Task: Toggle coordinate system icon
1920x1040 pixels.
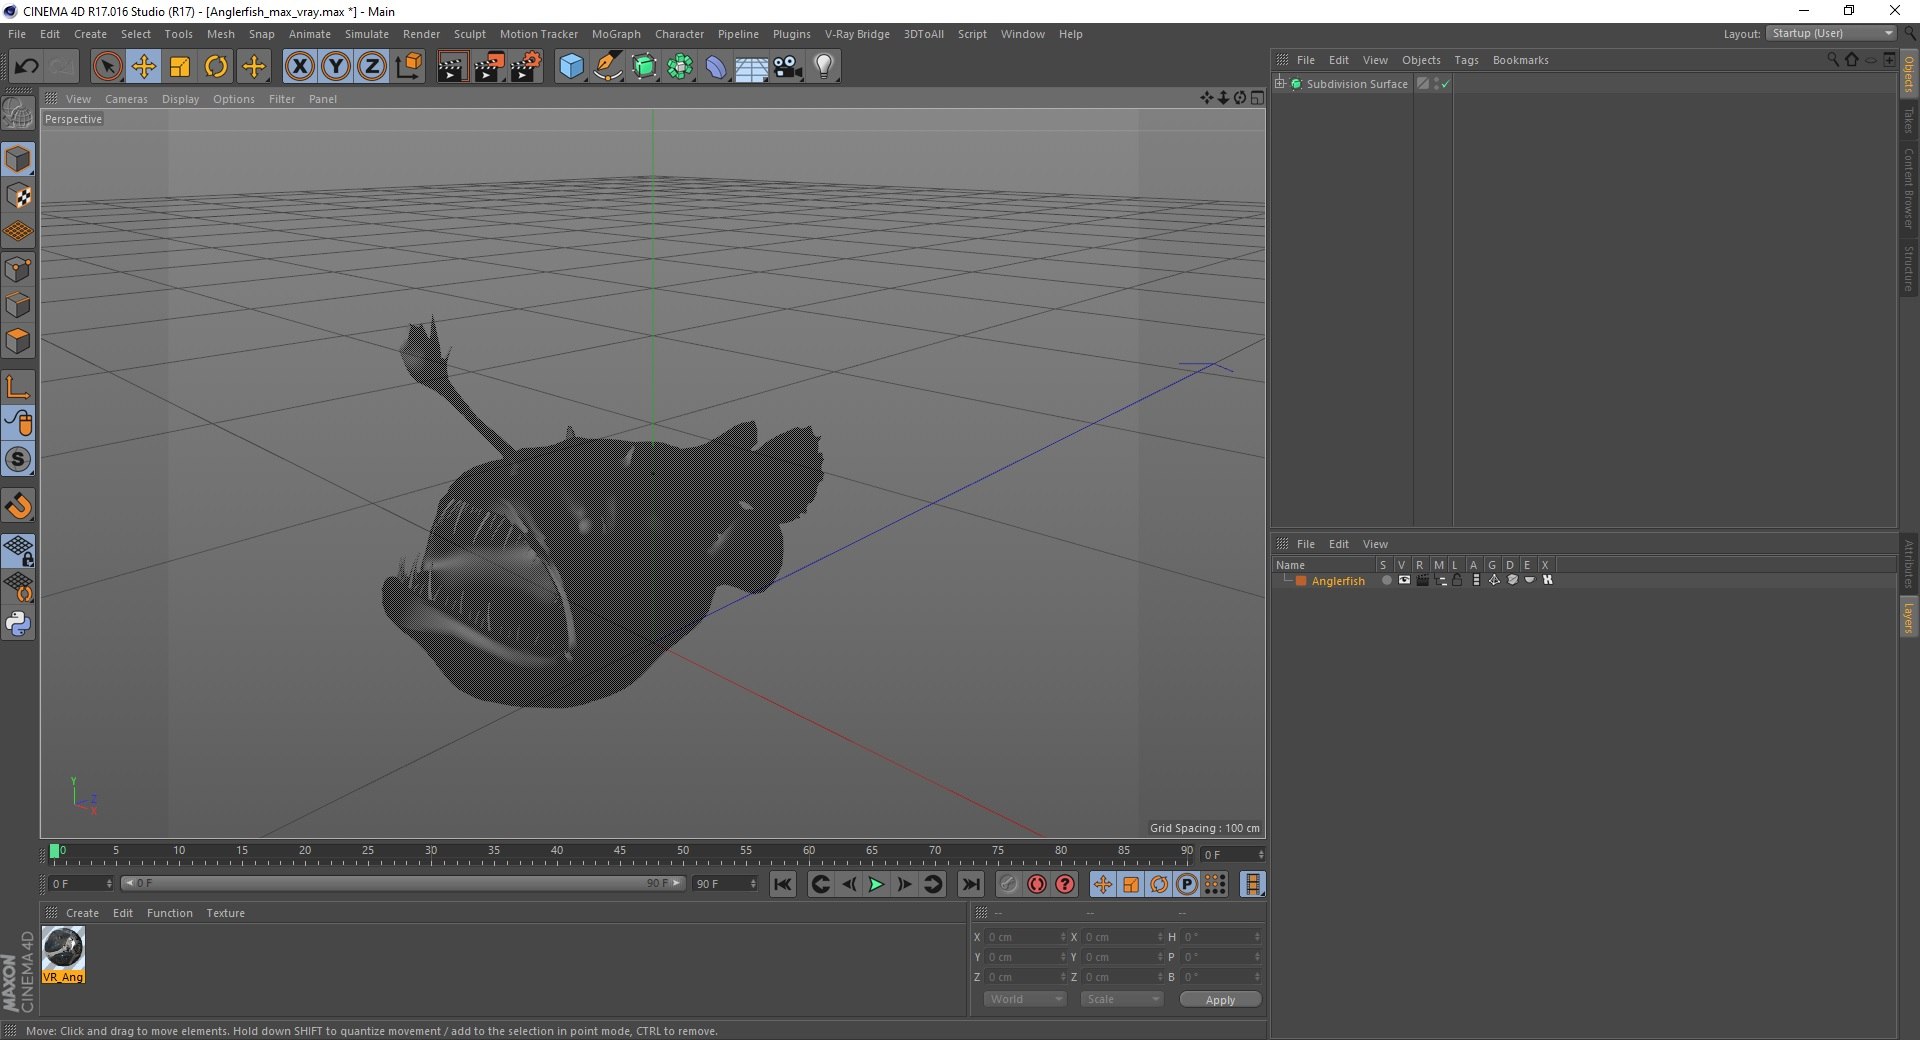Action: tap(408, 67)
